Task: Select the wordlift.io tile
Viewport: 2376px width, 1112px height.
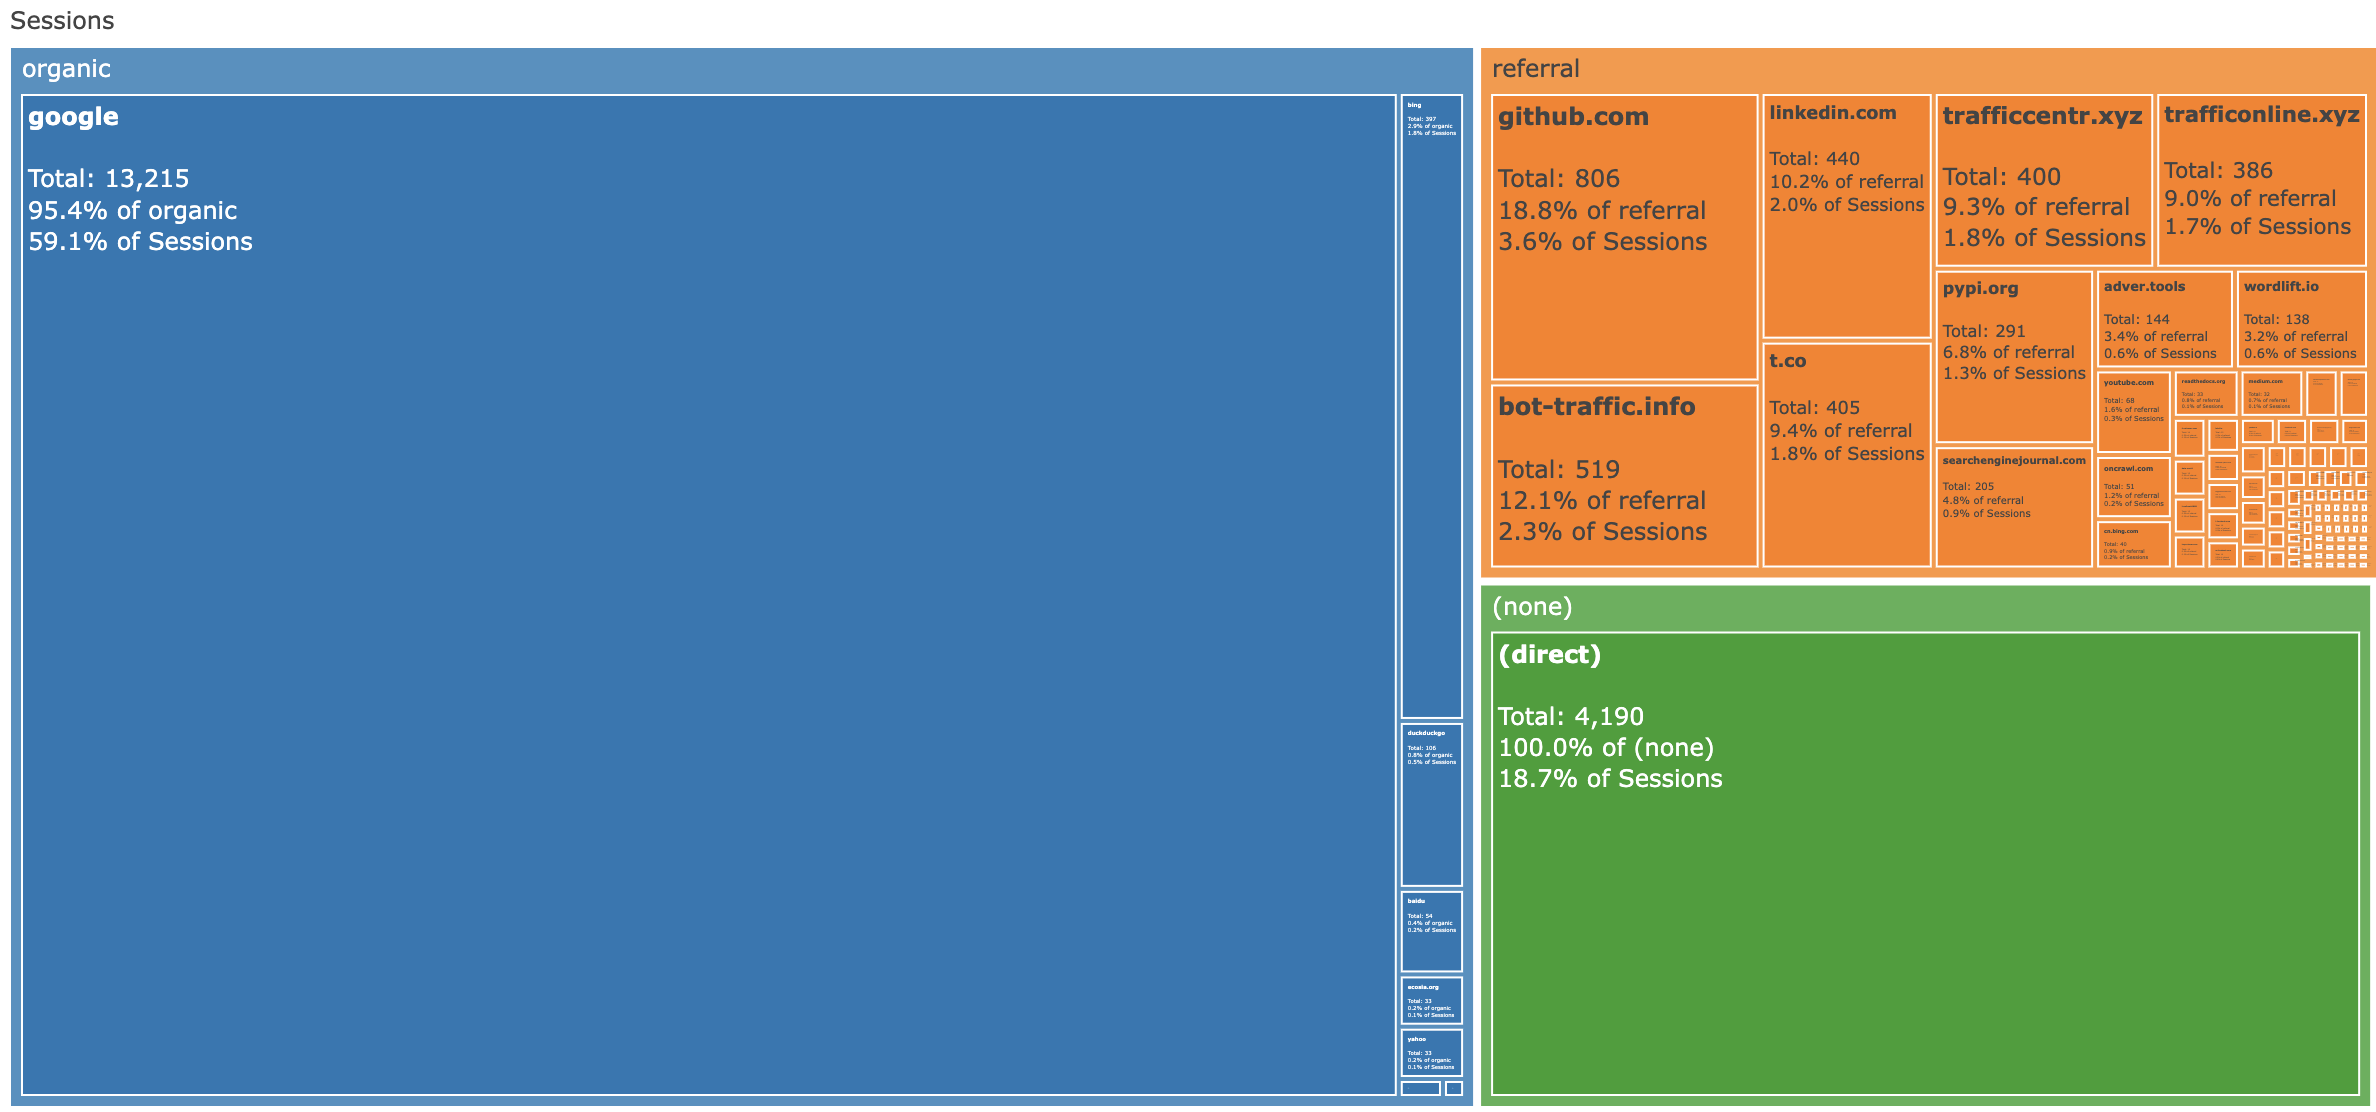Action: coord(2302,319)
